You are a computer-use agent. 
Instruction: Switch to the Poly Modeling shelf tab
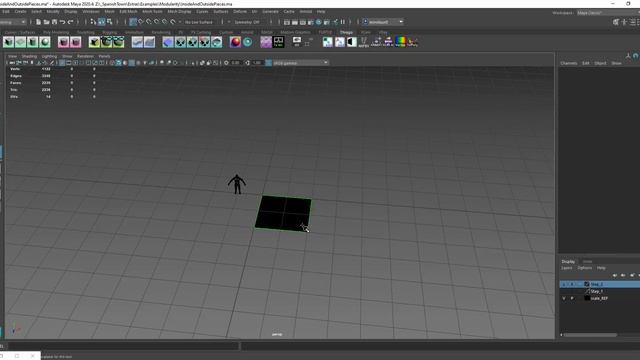56,32
